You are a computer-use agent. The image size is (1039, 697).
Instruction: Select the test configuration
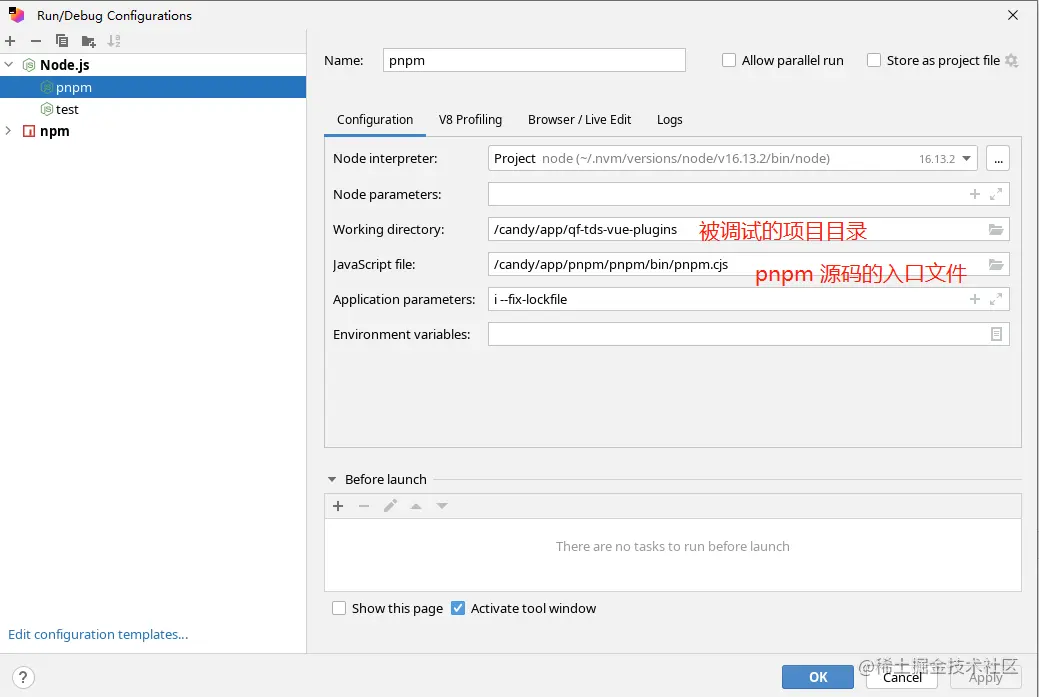[x=153, y=109]
